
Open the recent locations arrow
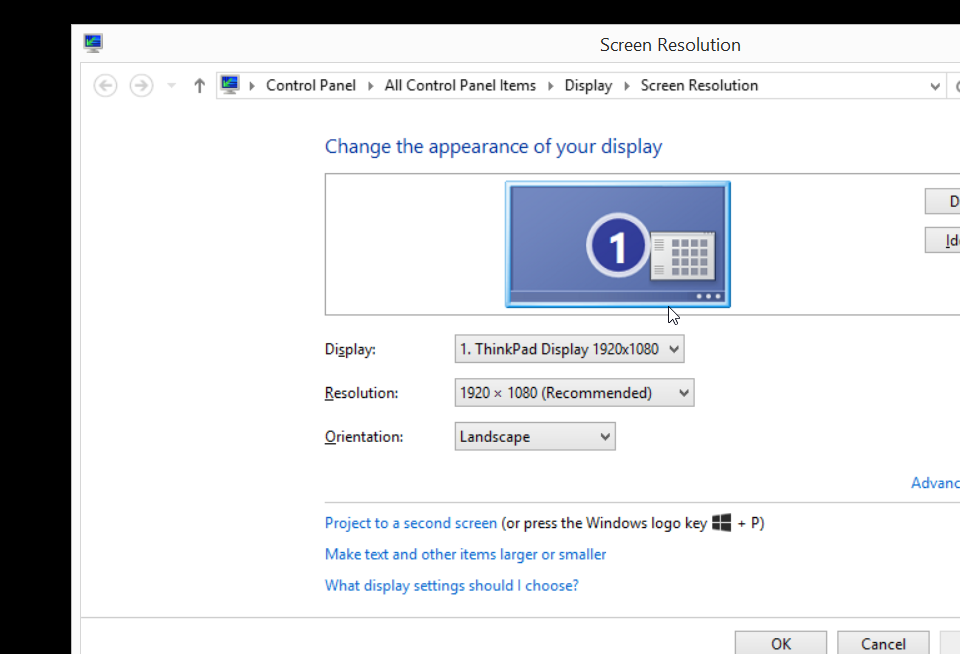[171, 86]
